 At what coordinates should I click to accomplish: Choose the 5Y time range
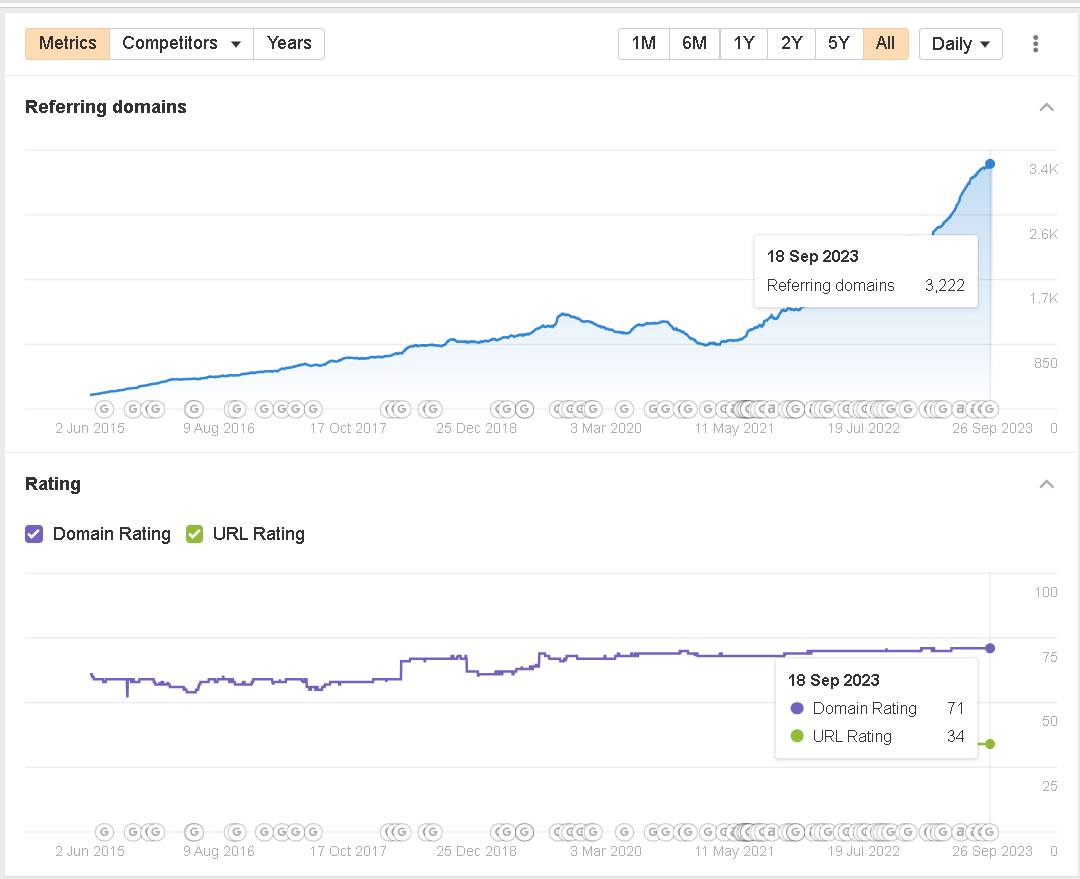(838, 44)
